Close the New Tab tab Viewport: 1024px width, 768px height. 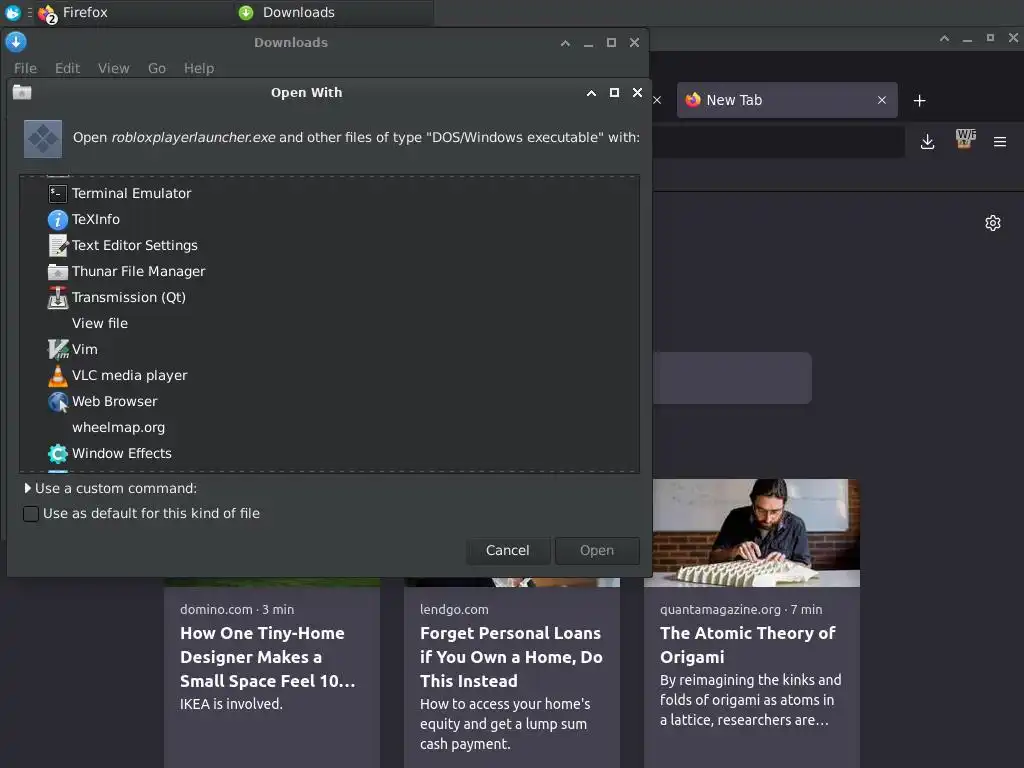point(882,100)
